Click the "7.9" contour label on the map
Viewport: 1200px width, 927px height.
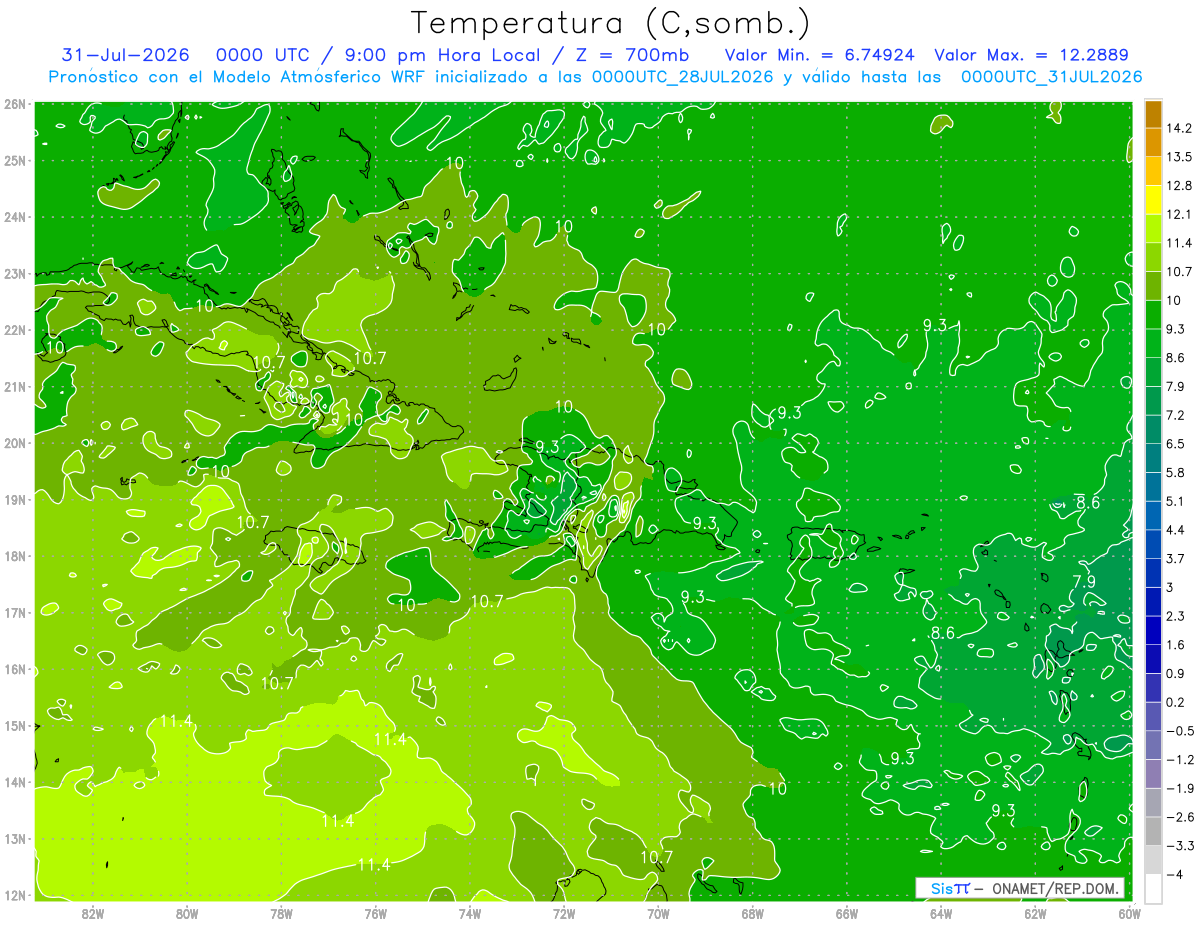coord(1084,581)
